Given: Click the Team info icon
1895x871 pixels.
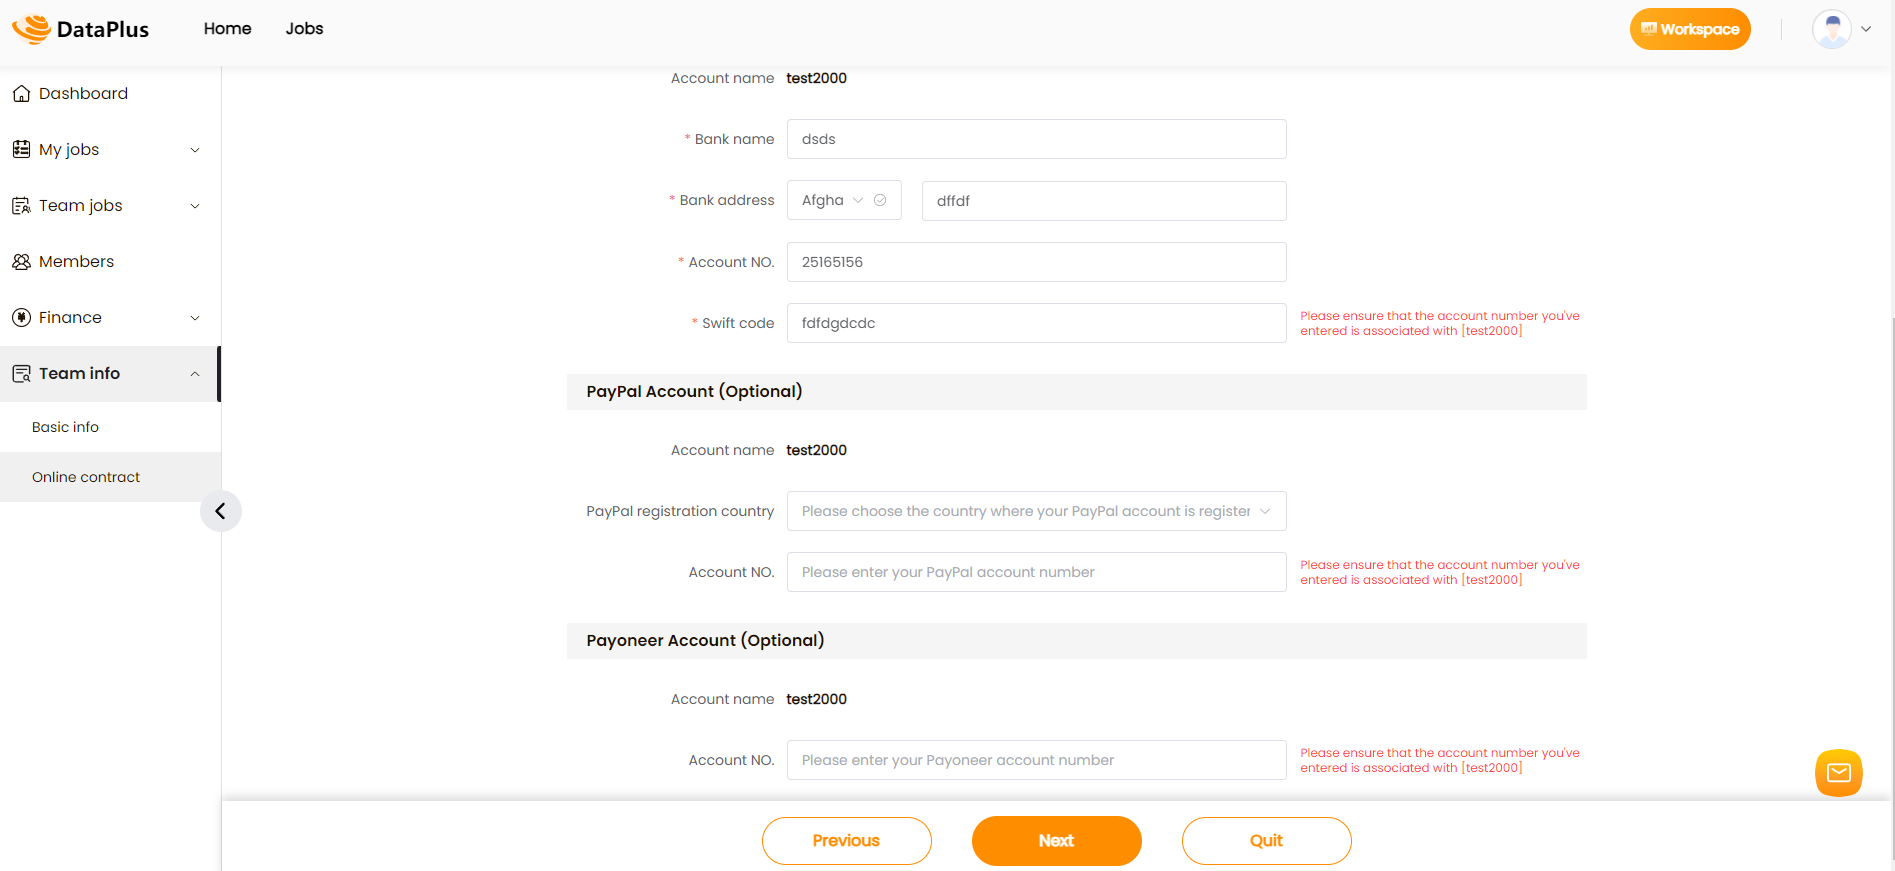Looking at the screenshot, I should (x=21, y=374).
